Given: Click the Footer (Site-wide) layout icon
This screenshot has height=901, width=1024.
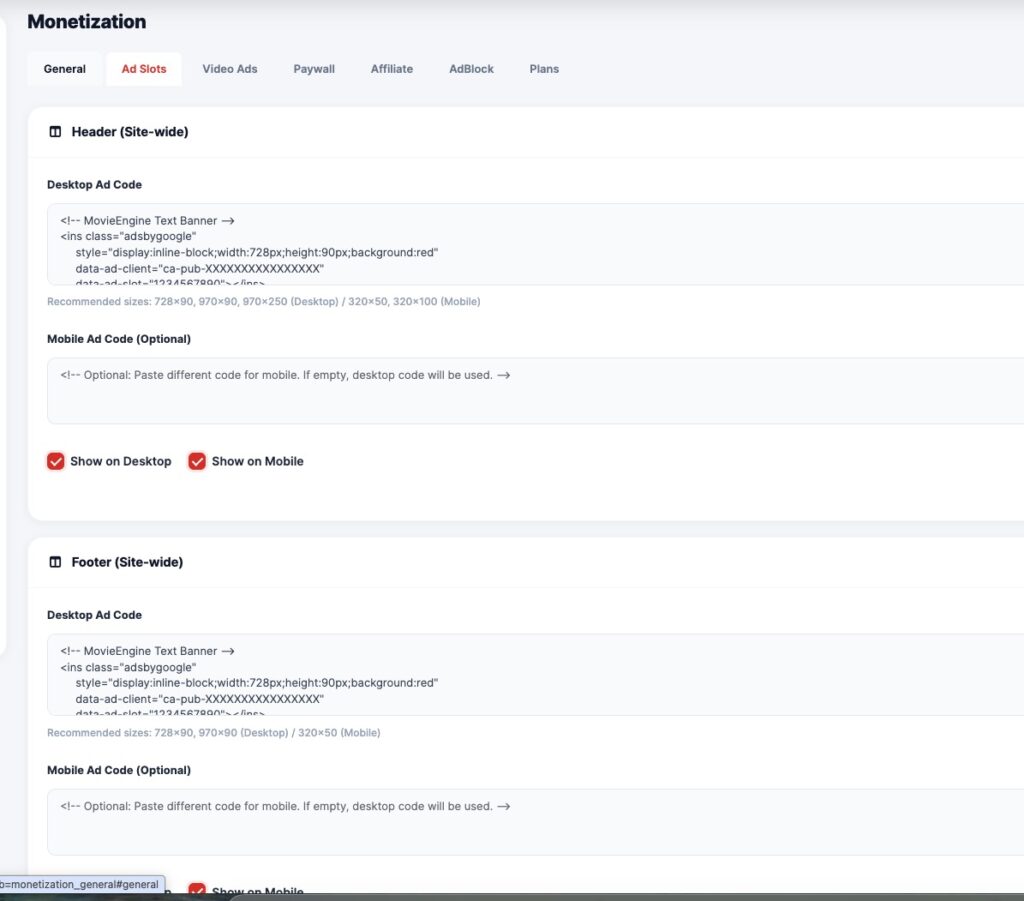Looking at the screenshot, I should point(55,562).
